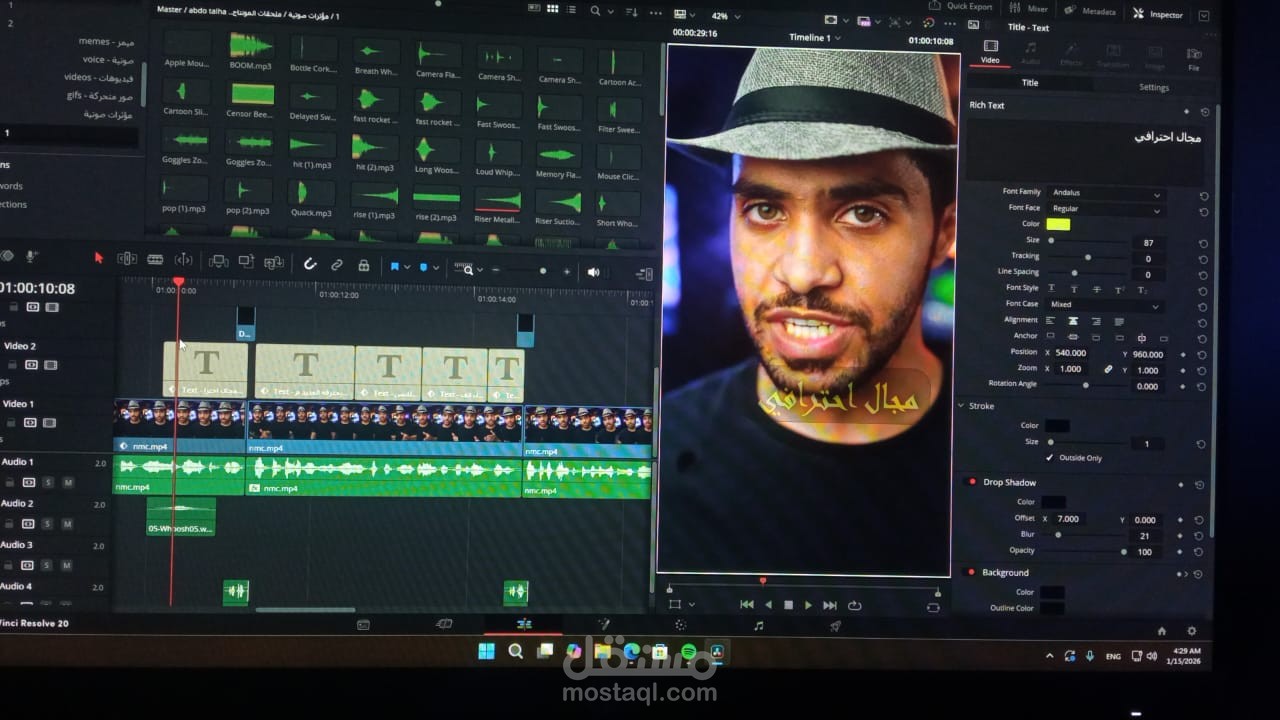Open the memes bin in media pool
Image resolution: width=1280 pixels, height=720 pixels.
[x=106, y=42]
